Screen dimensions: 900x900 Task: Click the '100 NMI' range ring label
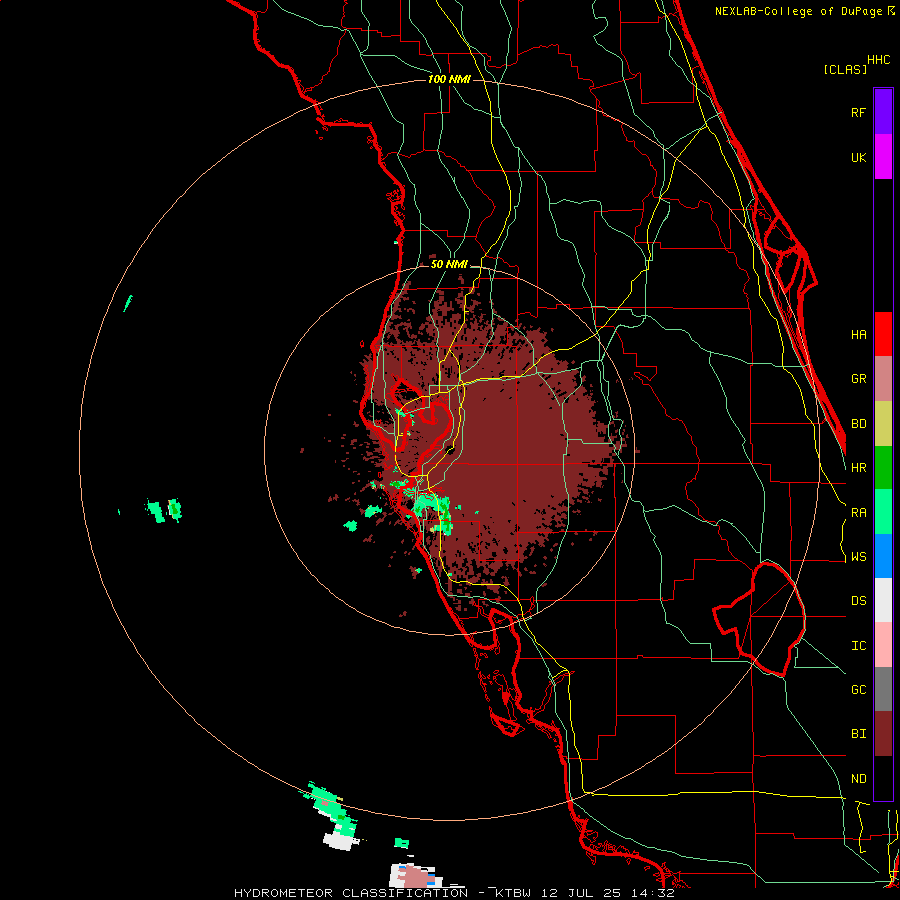pyautogui.click(x=449, y=79)
